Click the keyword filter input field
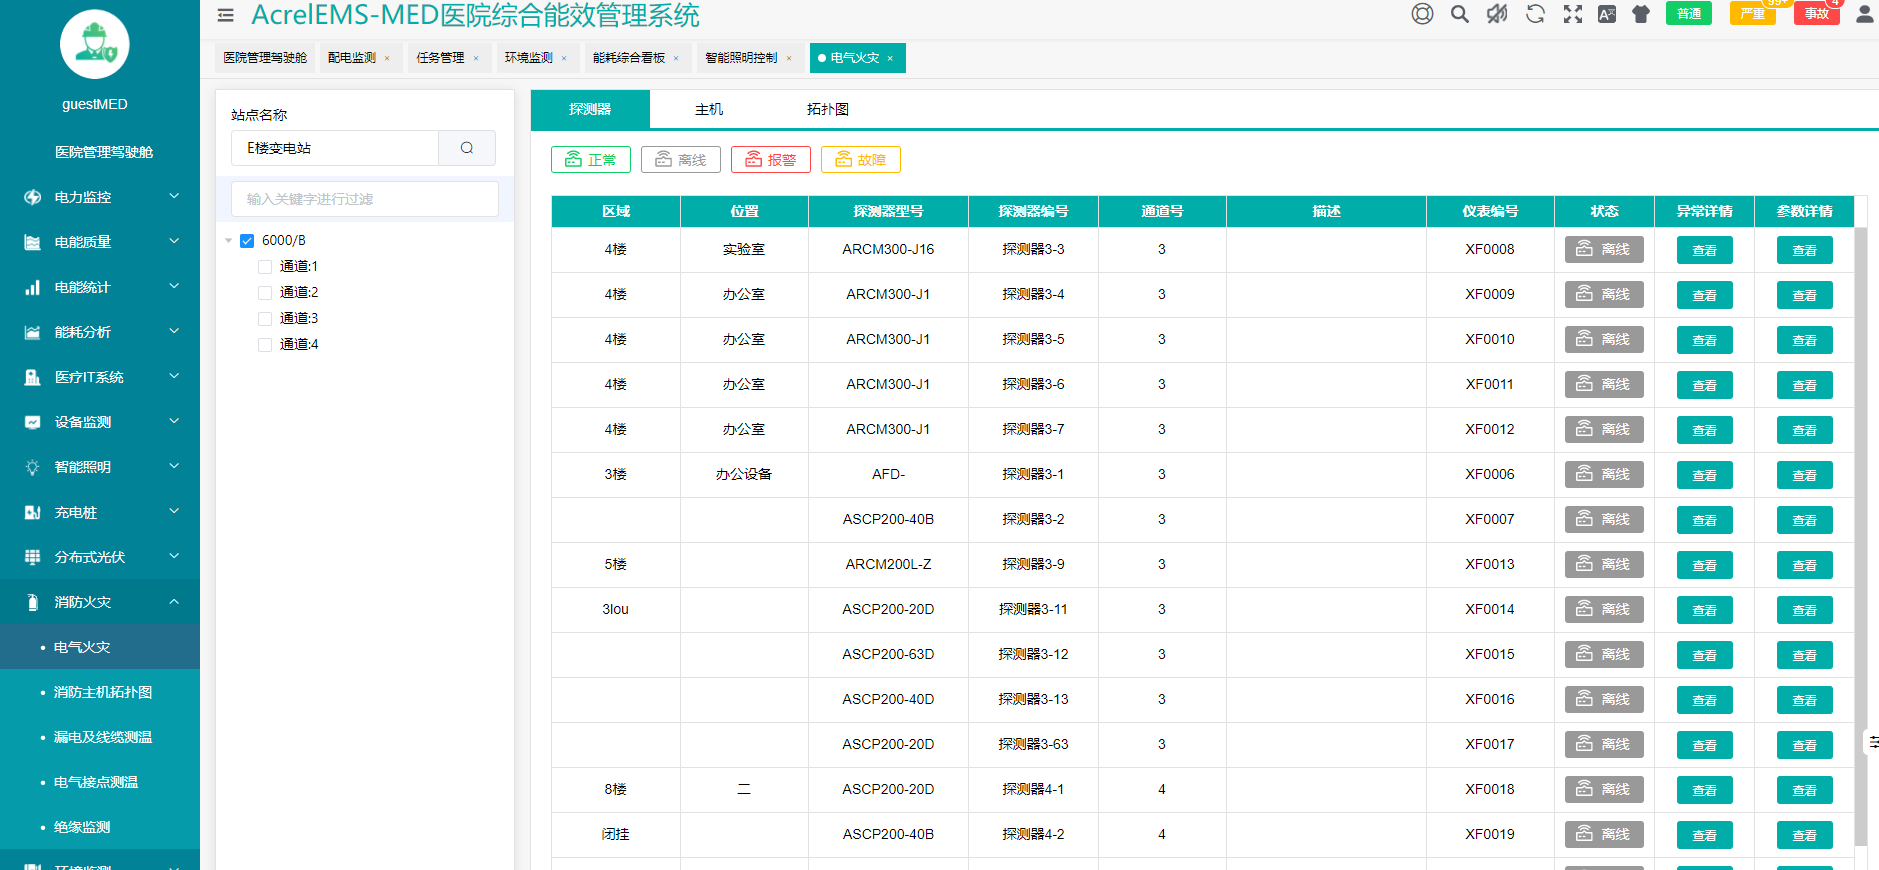The width and height of the screenshot is (1879, 870). 365,199
